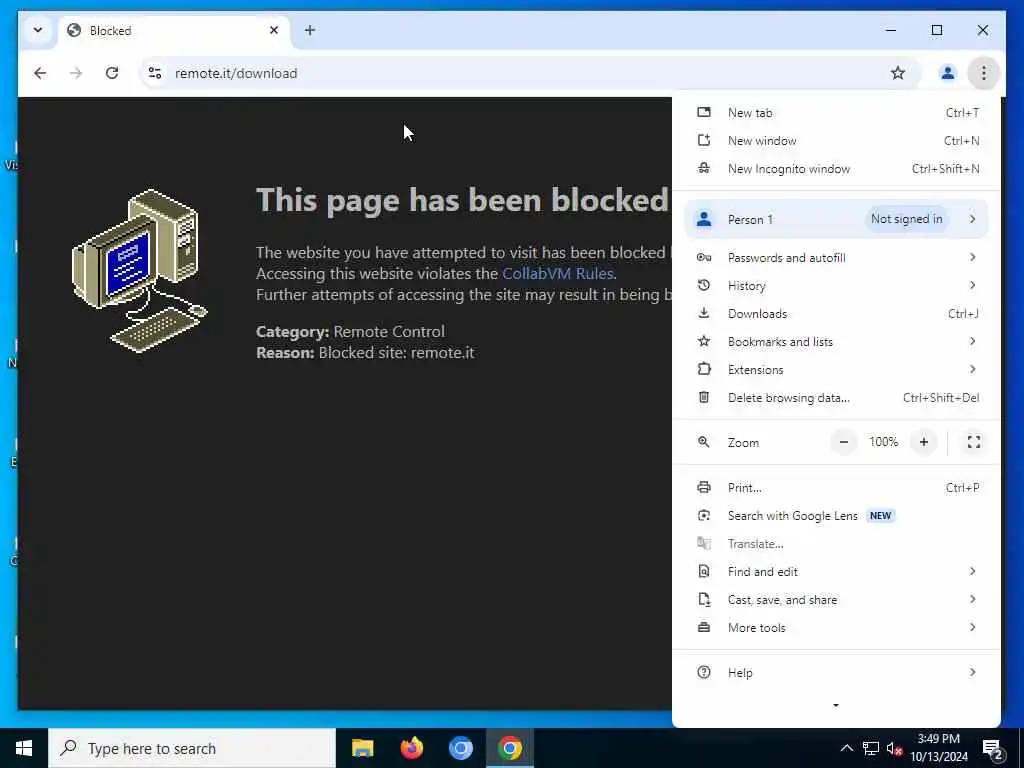Click the Google Chrome taskbar icon

point(509,748)
